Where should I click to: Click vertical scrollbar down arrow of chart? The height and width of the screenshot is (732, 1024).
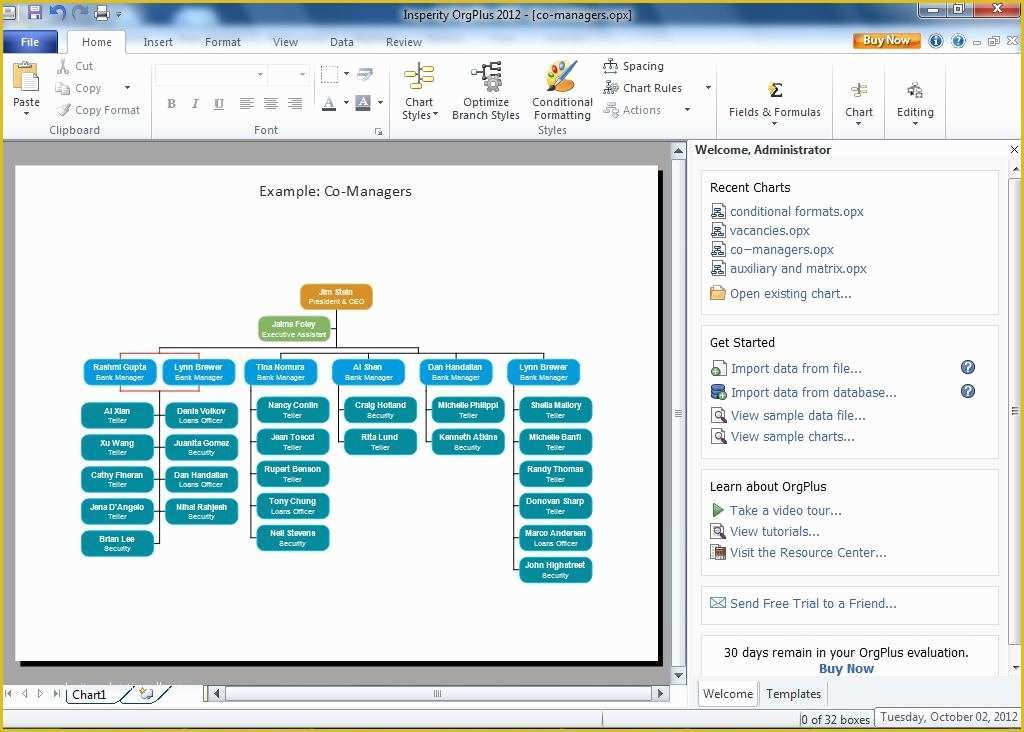[679, 675]
